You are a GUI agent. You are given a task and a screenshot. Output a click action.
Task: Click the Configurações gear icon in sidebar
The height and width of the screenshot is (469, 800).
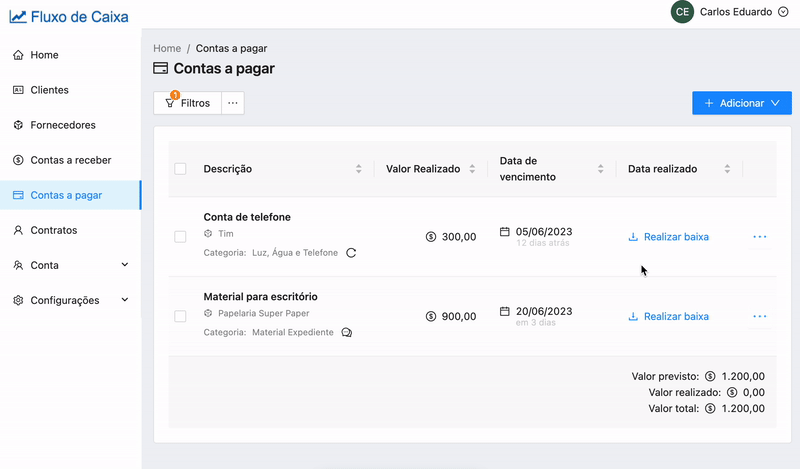coord(18,300)
